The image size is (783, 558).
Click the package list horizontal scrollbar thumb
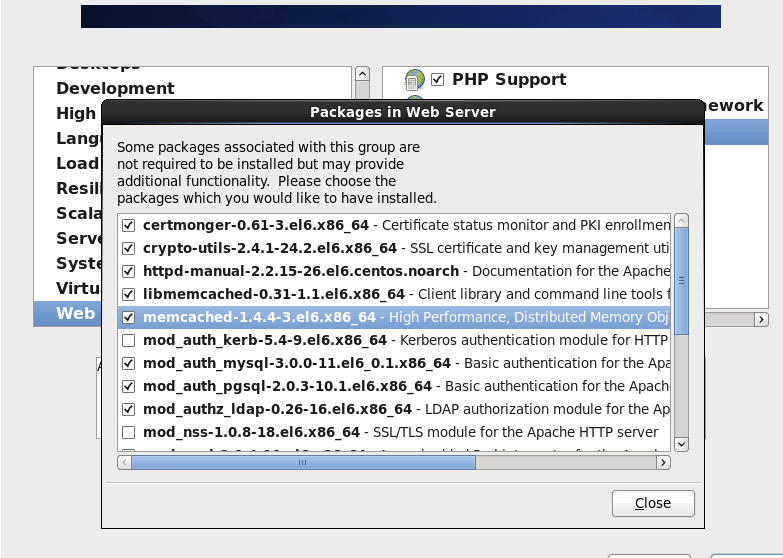303,463
